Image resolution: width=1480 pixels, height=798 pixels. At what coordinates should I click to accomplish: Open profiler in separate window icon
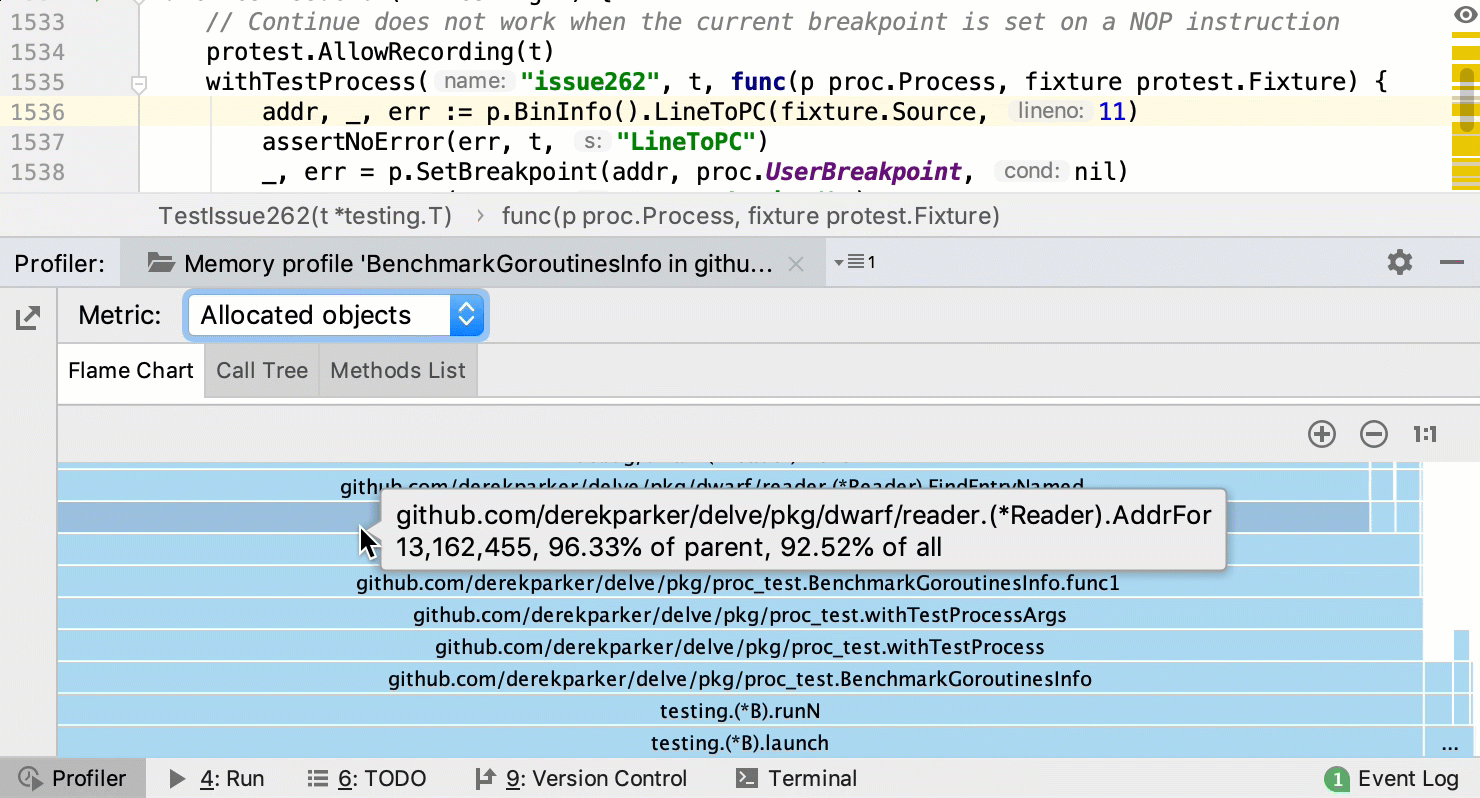[28, 319]
